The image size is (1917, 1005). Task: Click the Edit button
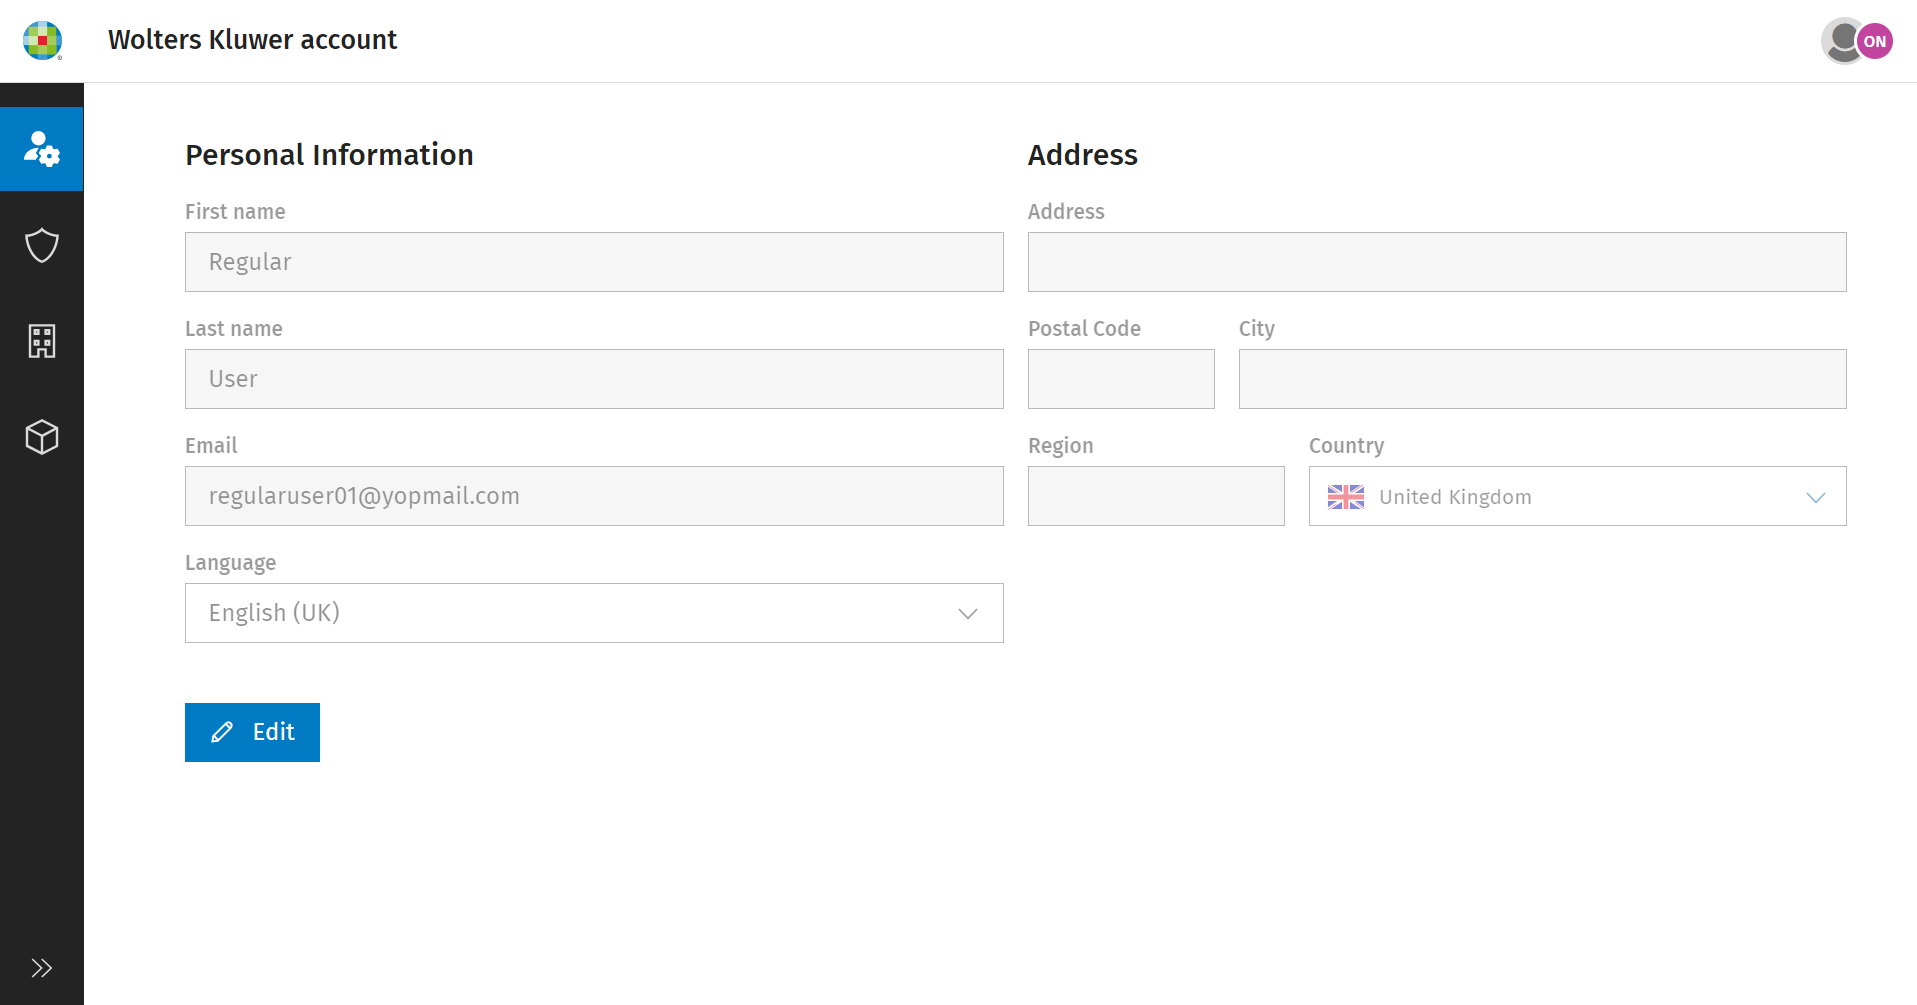pos(252,732)
